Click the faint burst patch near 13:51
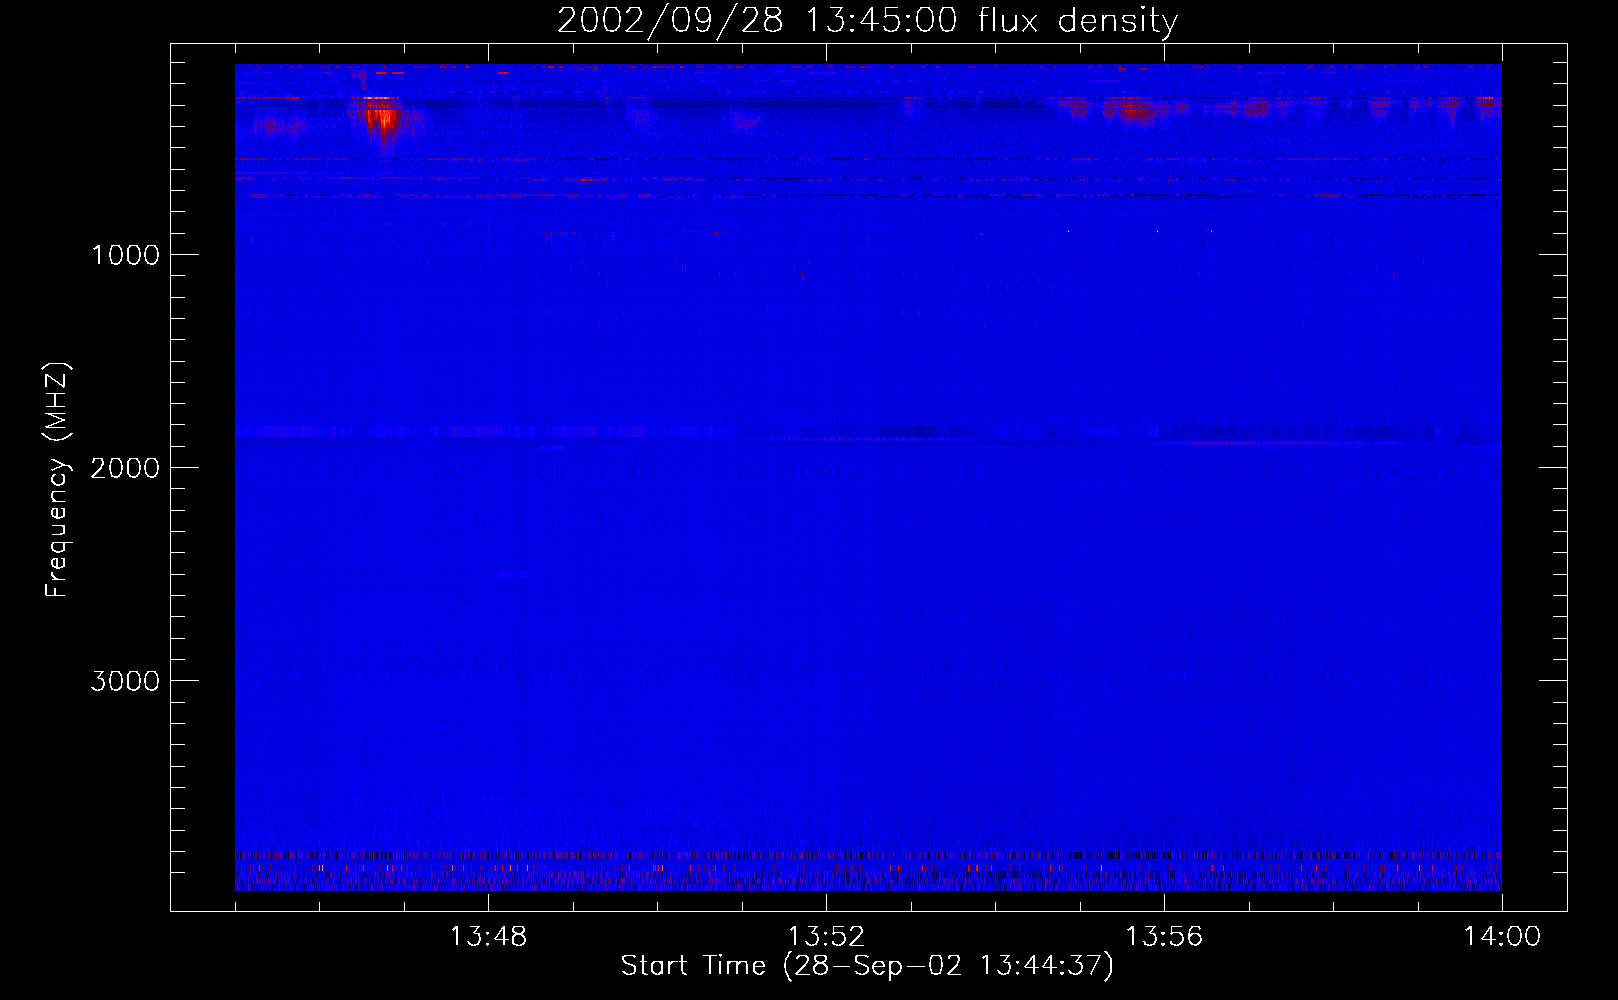 coord(743,122)
